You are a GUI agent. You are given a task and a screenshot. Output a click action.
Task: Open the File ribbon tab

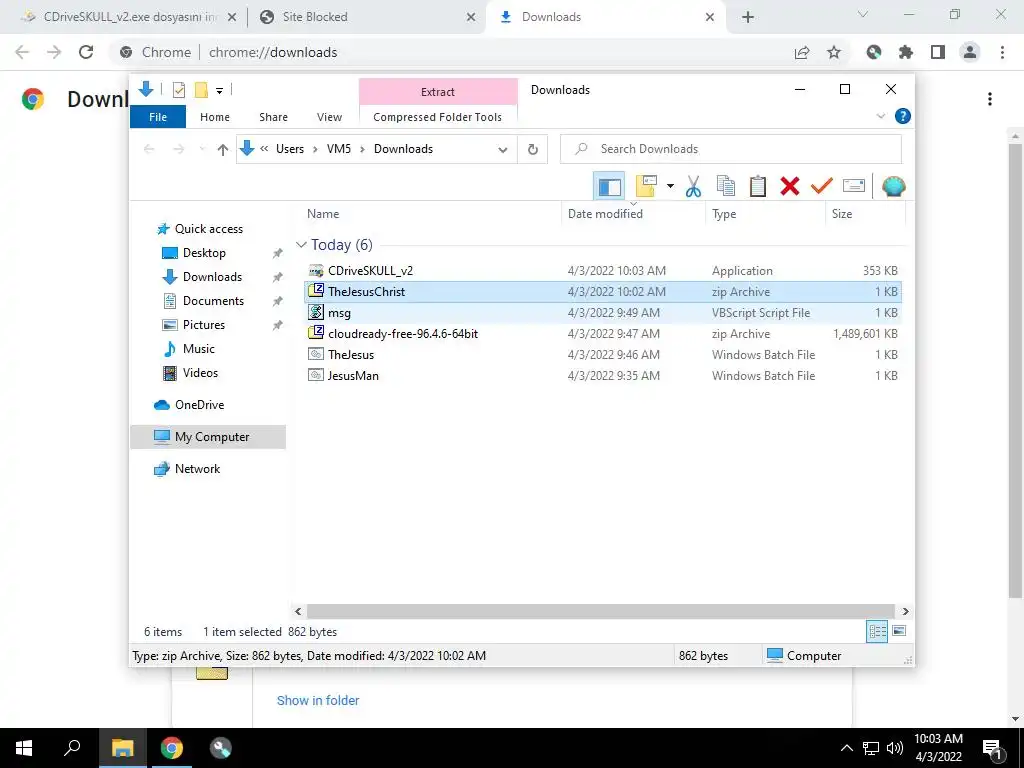pos(158,117)
